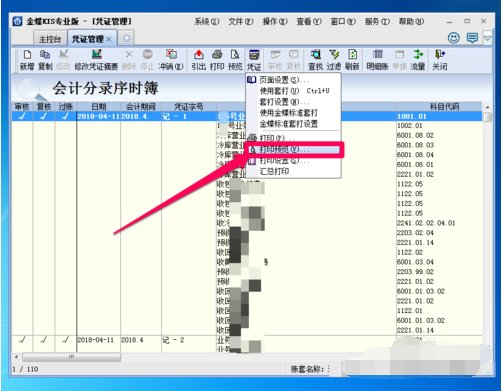Click the Kingdee KIS app logo icon
This screenshot has width=502, height=391.
[x=17, y=22]
